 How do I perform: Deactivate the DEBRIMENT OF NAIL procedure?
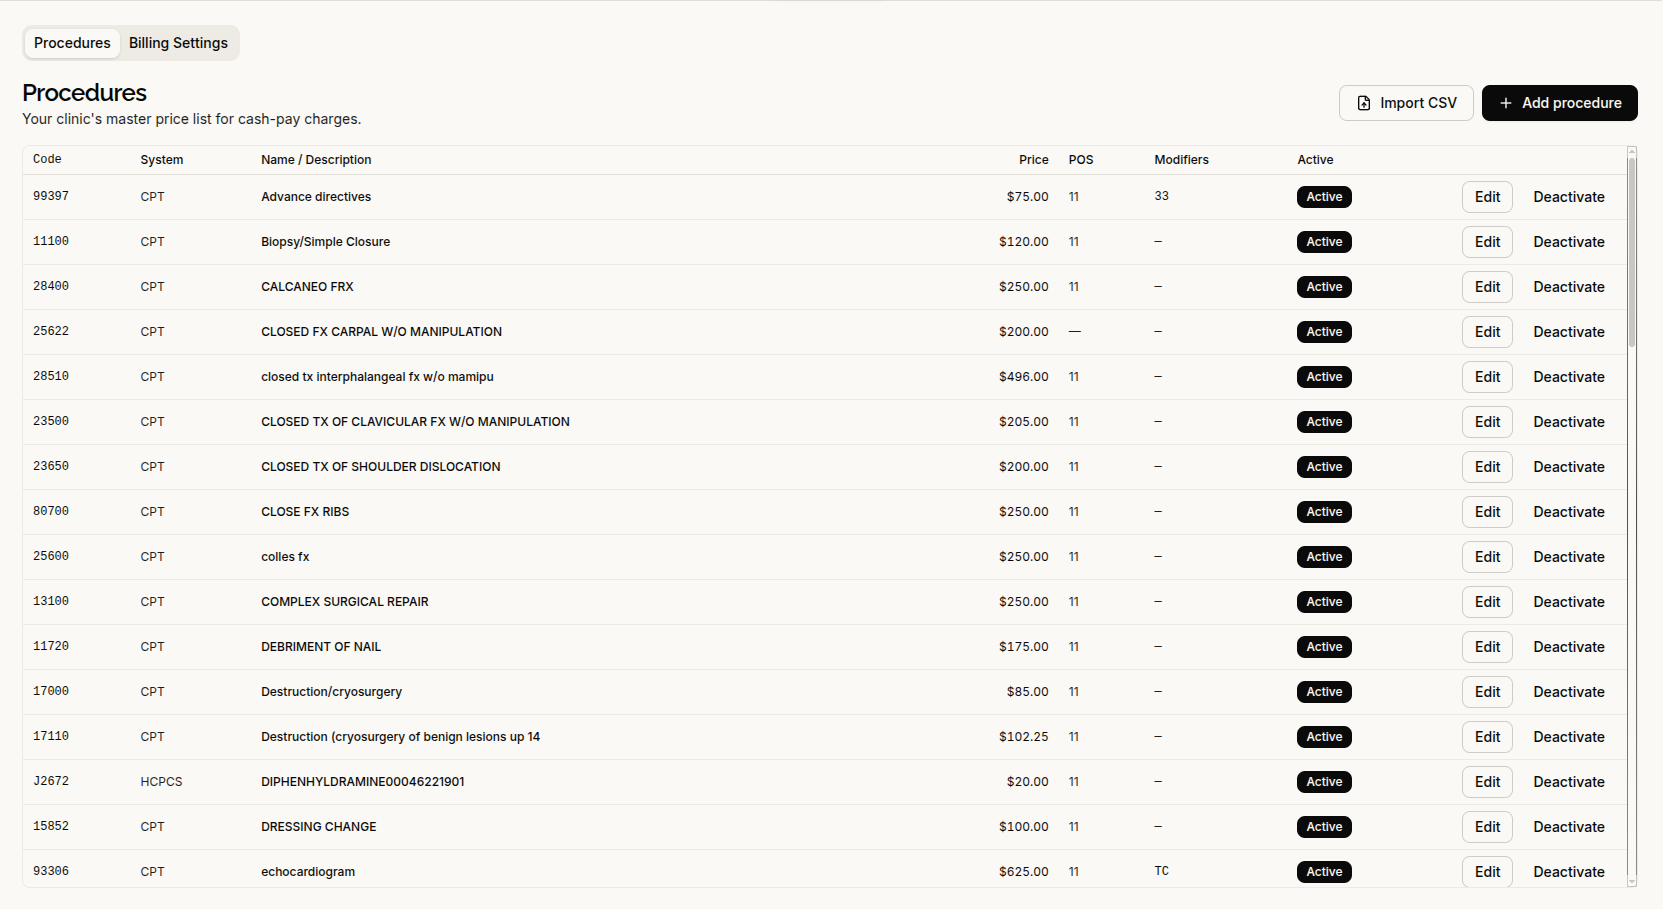click(x=1568, y=647)
